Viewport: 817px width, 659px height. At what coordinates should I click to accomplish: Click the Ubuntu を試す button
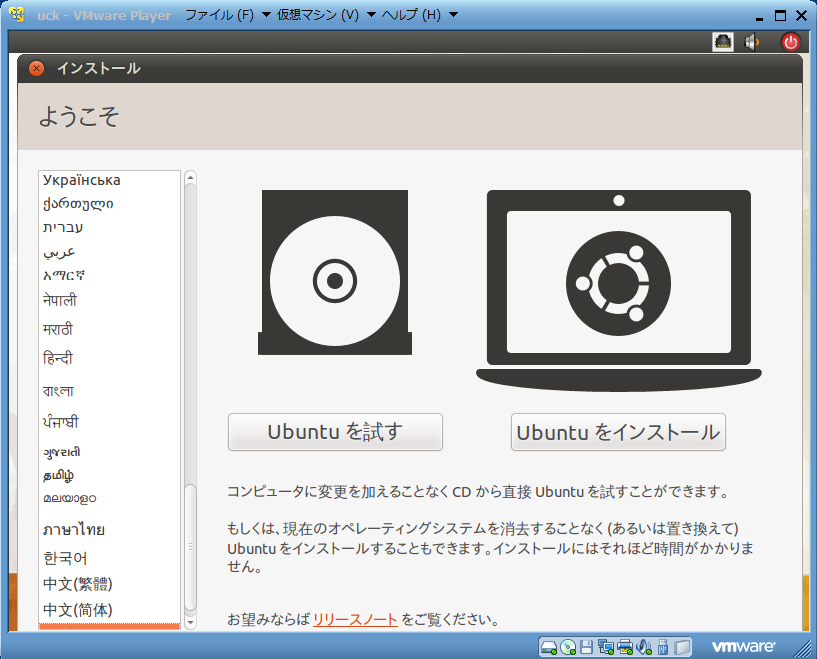click(335, 432)
